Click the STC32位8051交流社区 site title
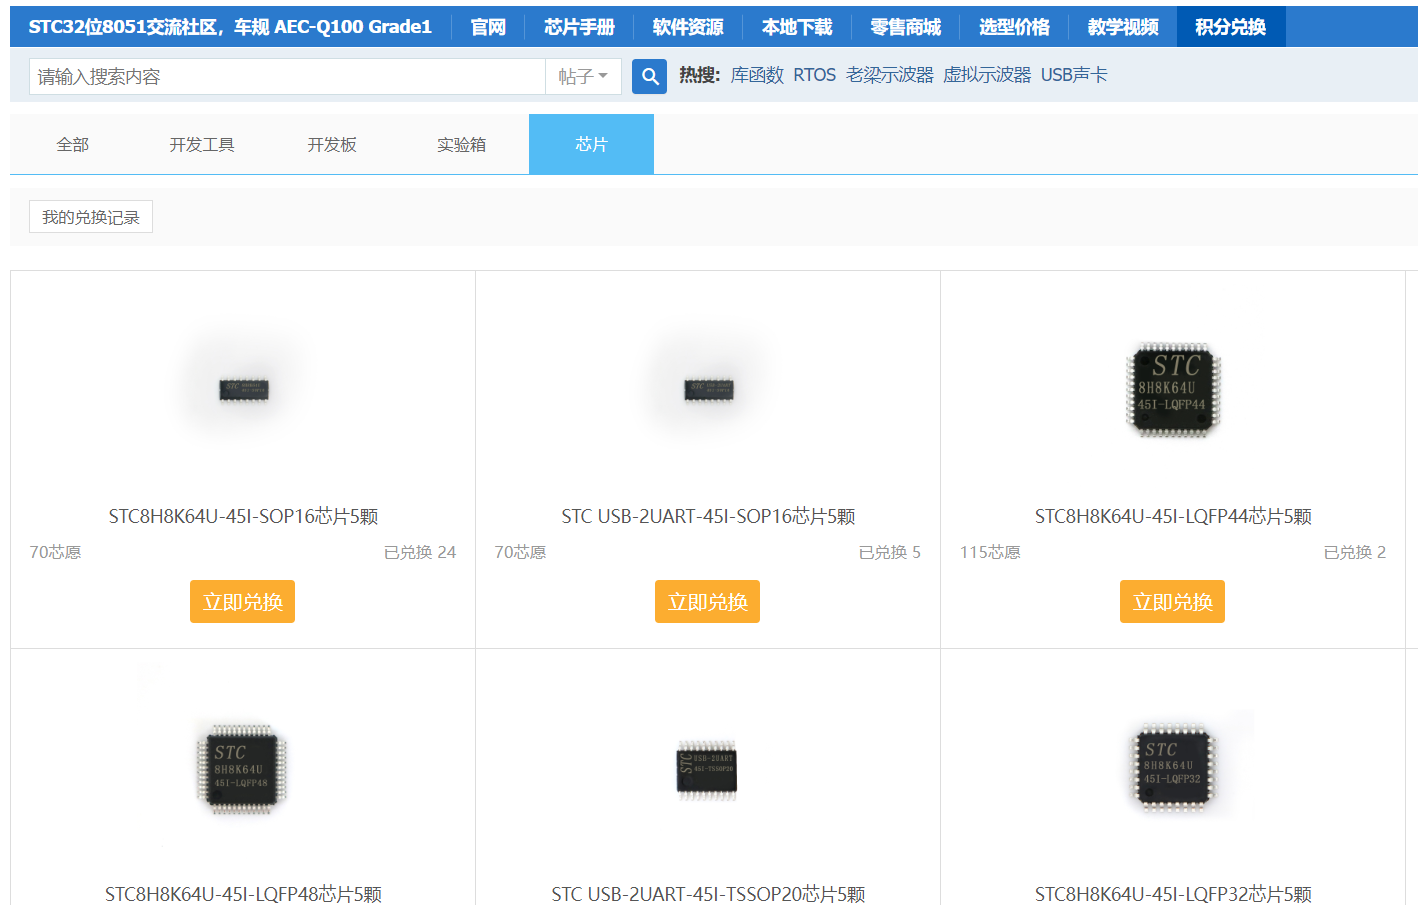The image size is (1418, 905). [x=230, y=27]
